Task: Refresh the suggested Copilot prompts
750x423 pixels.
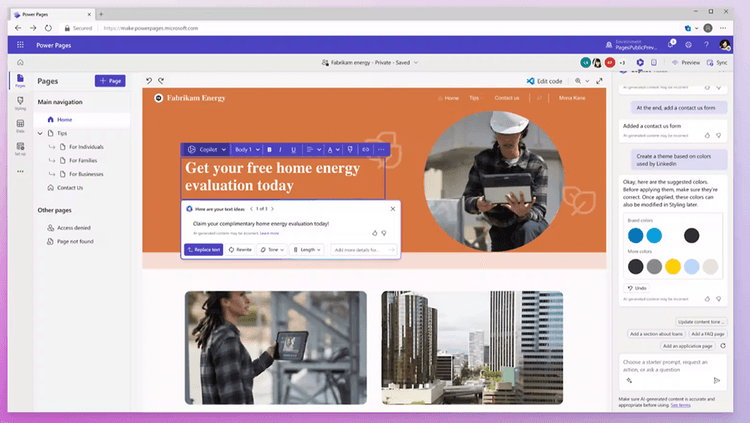Action: [x=723, y=345]
